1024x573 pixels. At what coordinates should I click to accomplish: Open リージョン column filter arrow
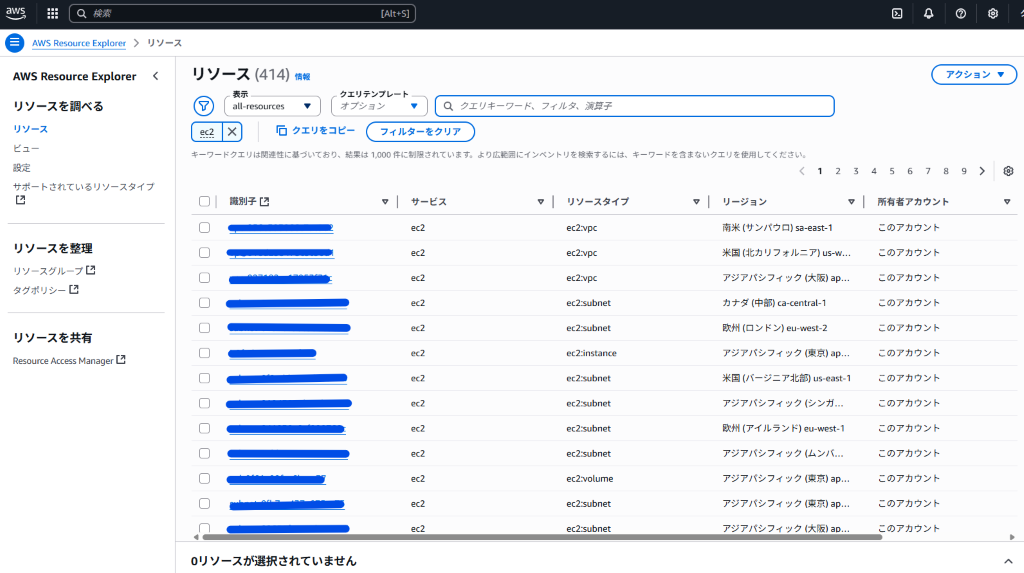click(x=852, y=202)
